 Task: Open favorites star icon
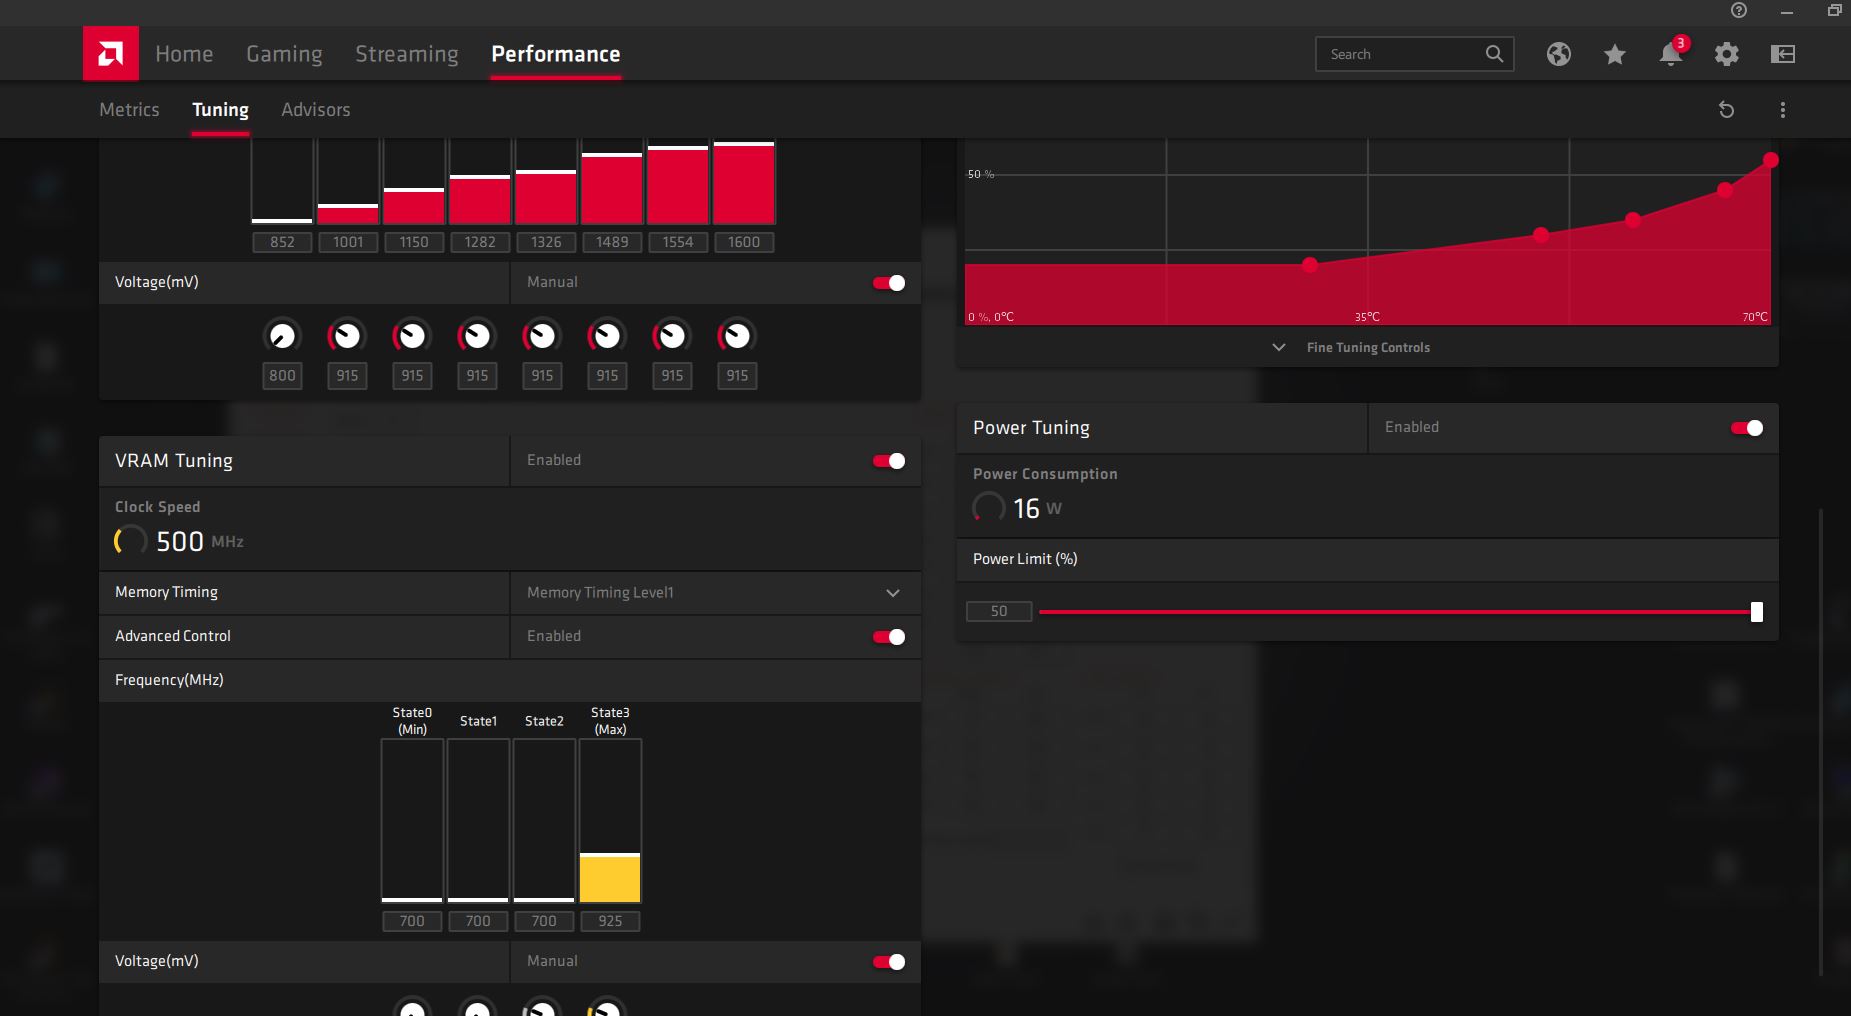coord(1614,54)
